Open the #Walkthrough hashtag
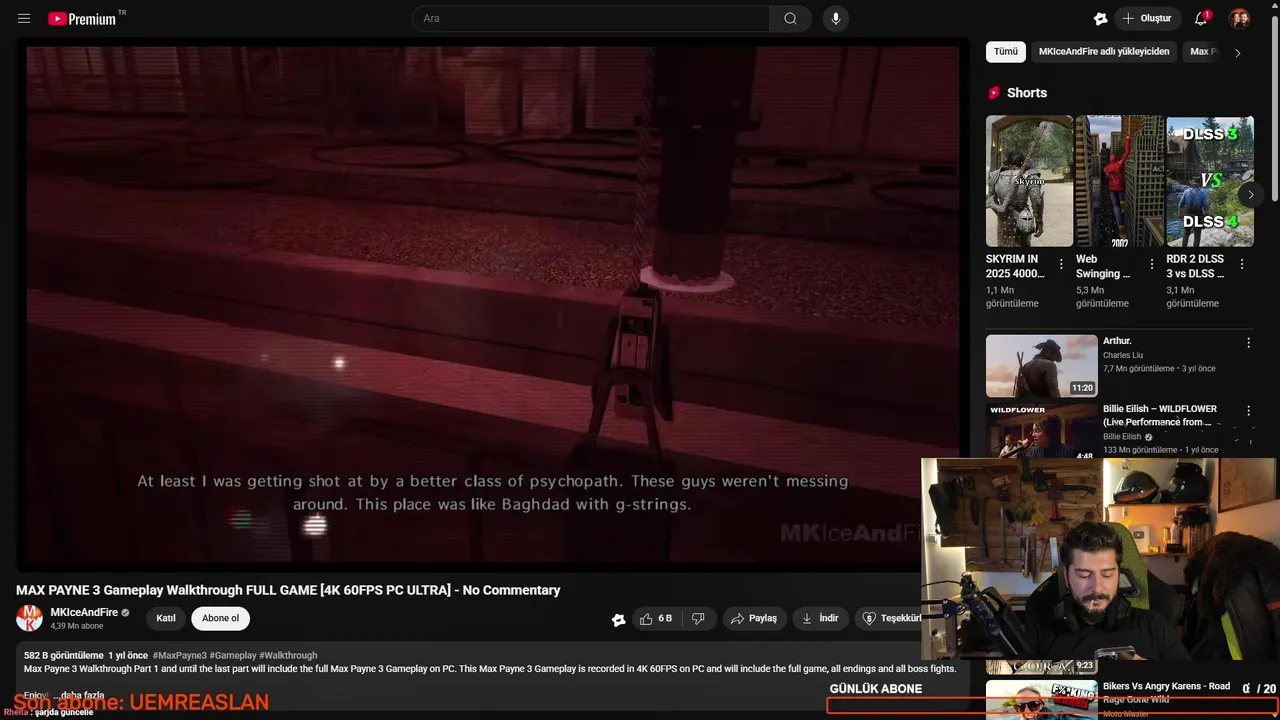Screen dimensions: 1280x720 pyautogui.click(x=288, y=655)
